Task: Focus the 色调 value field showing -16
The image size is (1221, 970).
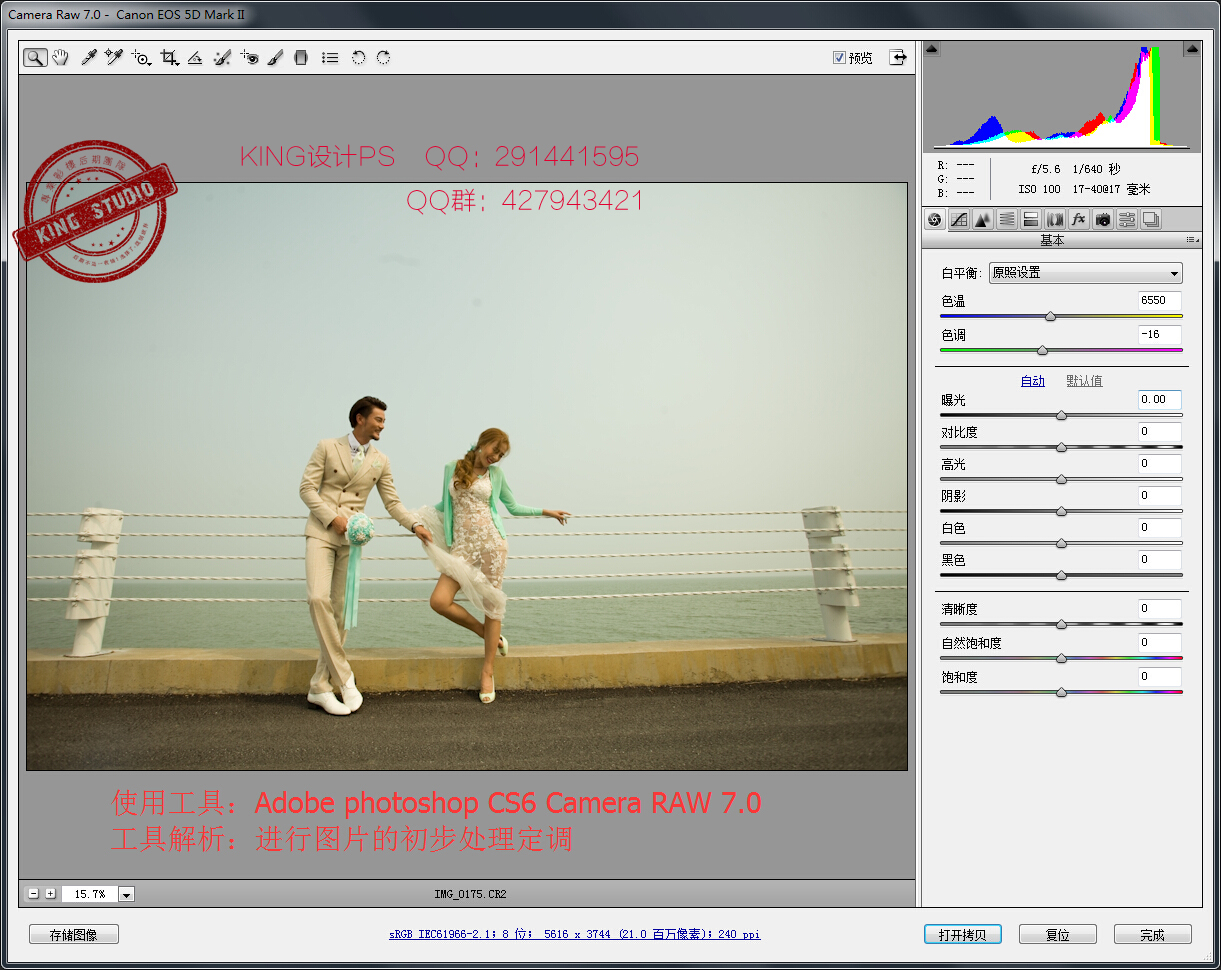Action: click(x=1159, y=334)
